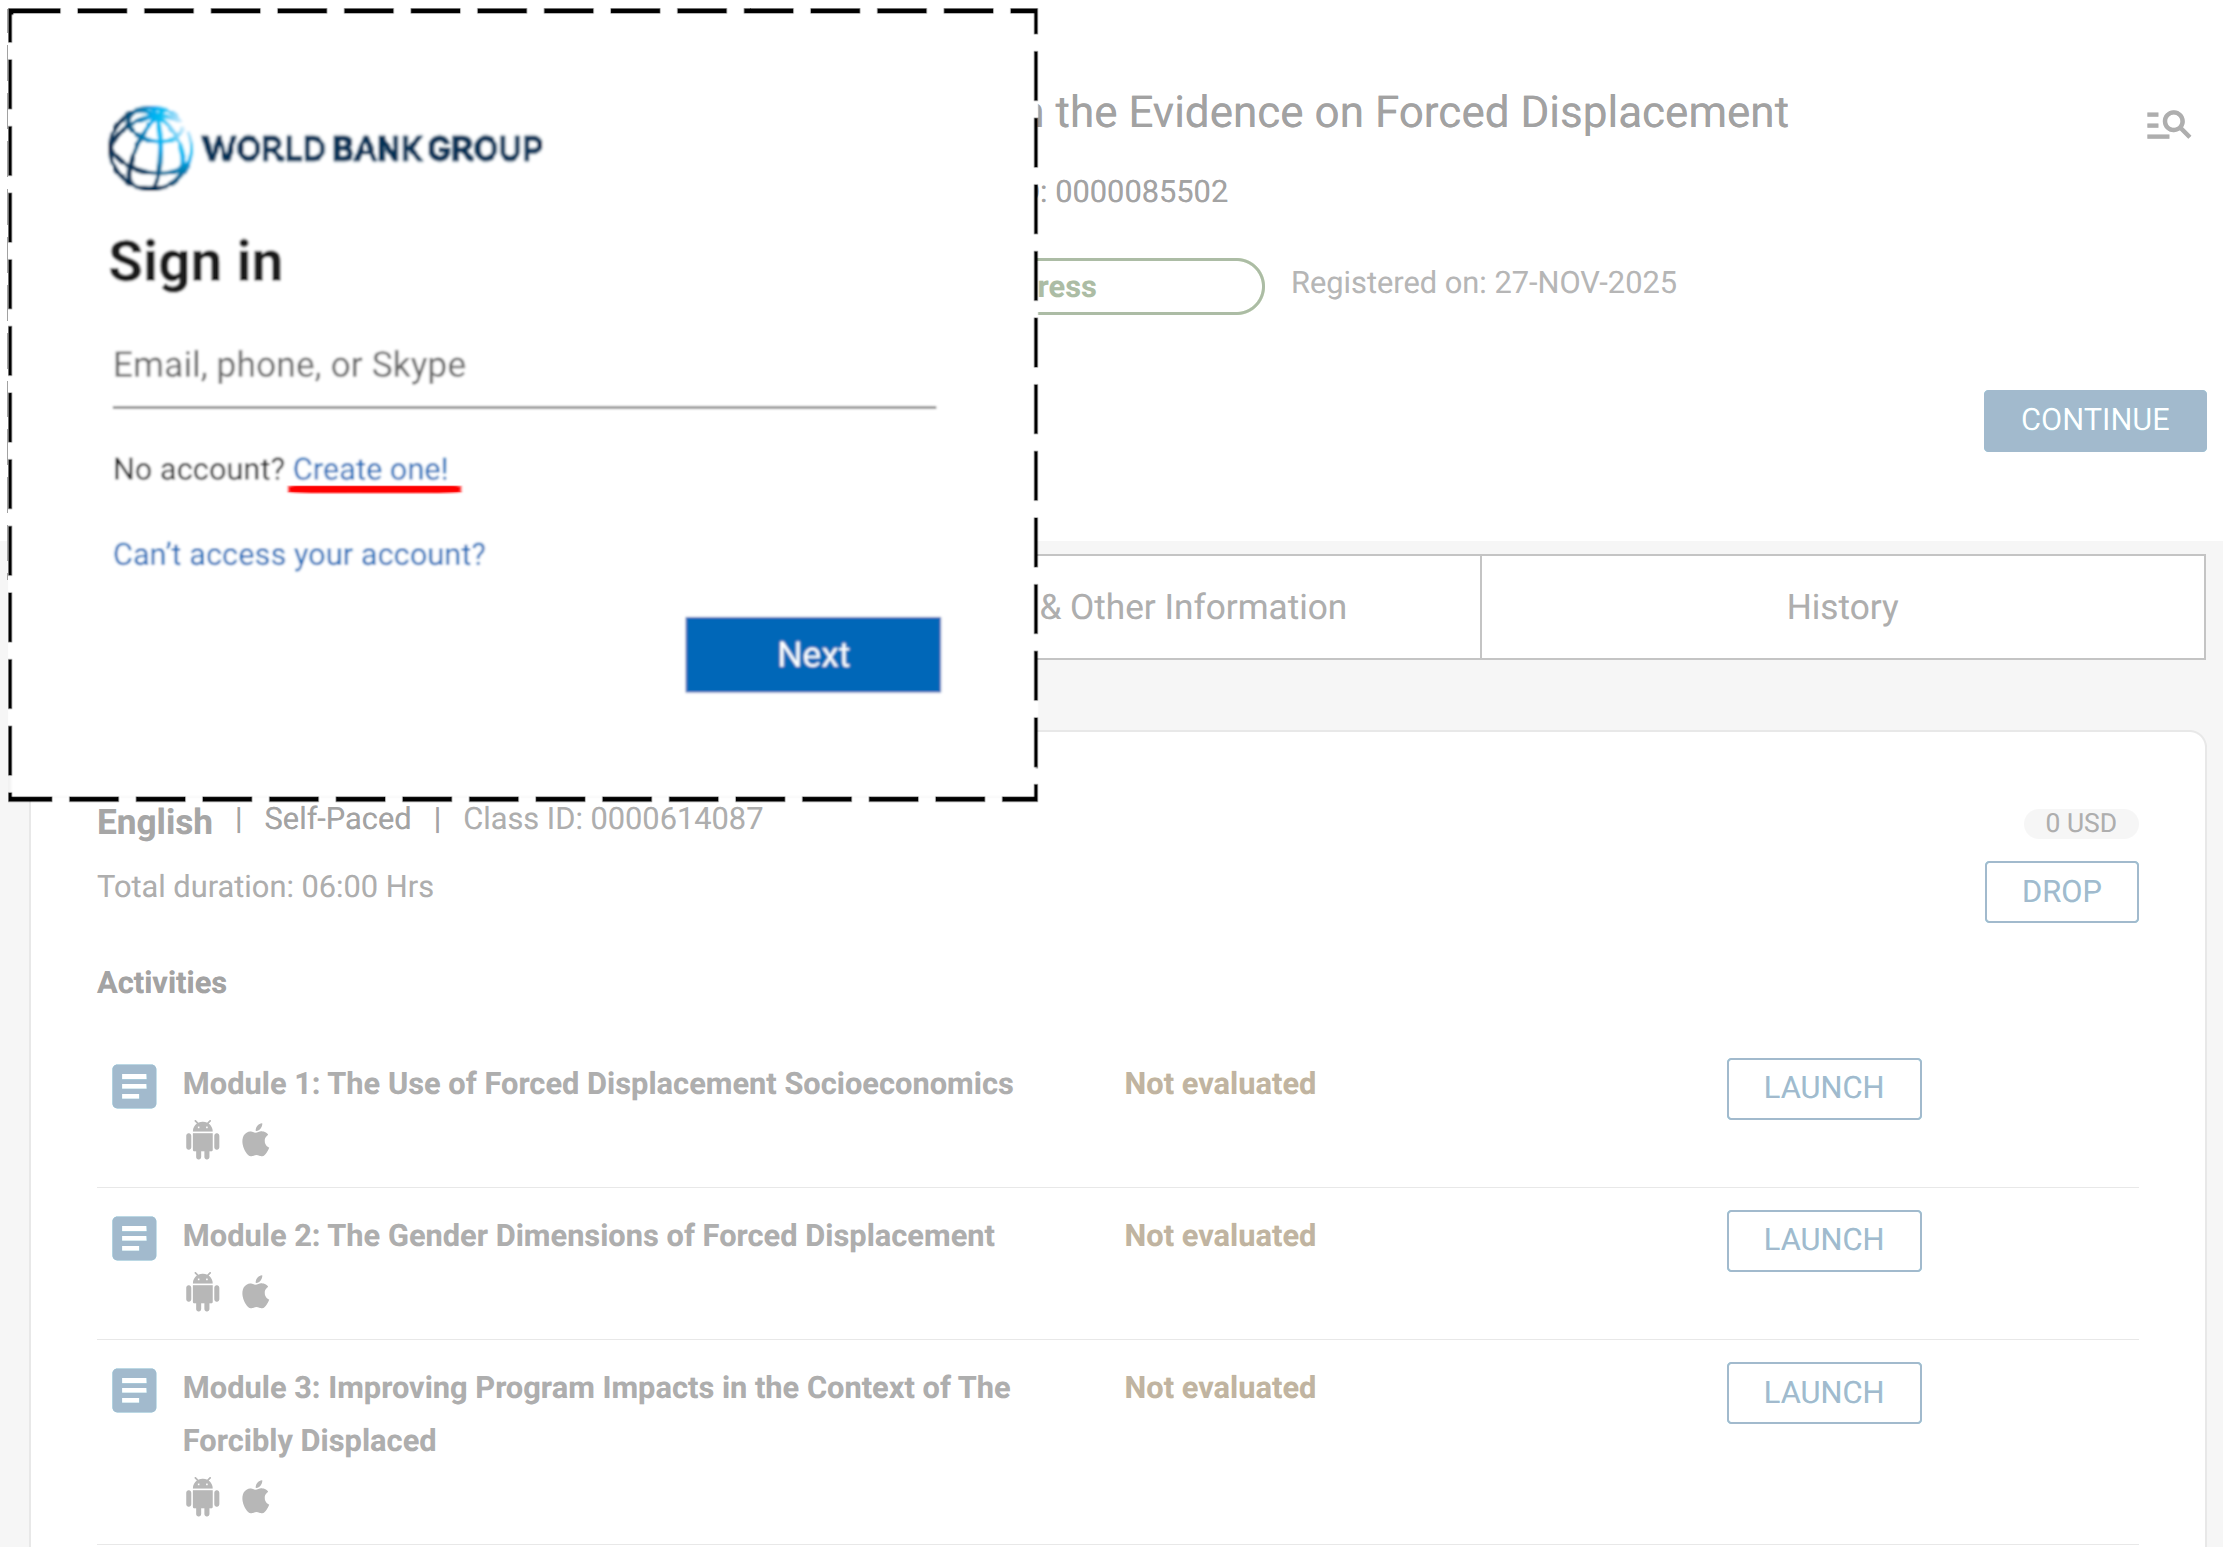Click Android icon under Module 1
This screenshot has height=1547, width=2223.
(x=202, y=1140)
